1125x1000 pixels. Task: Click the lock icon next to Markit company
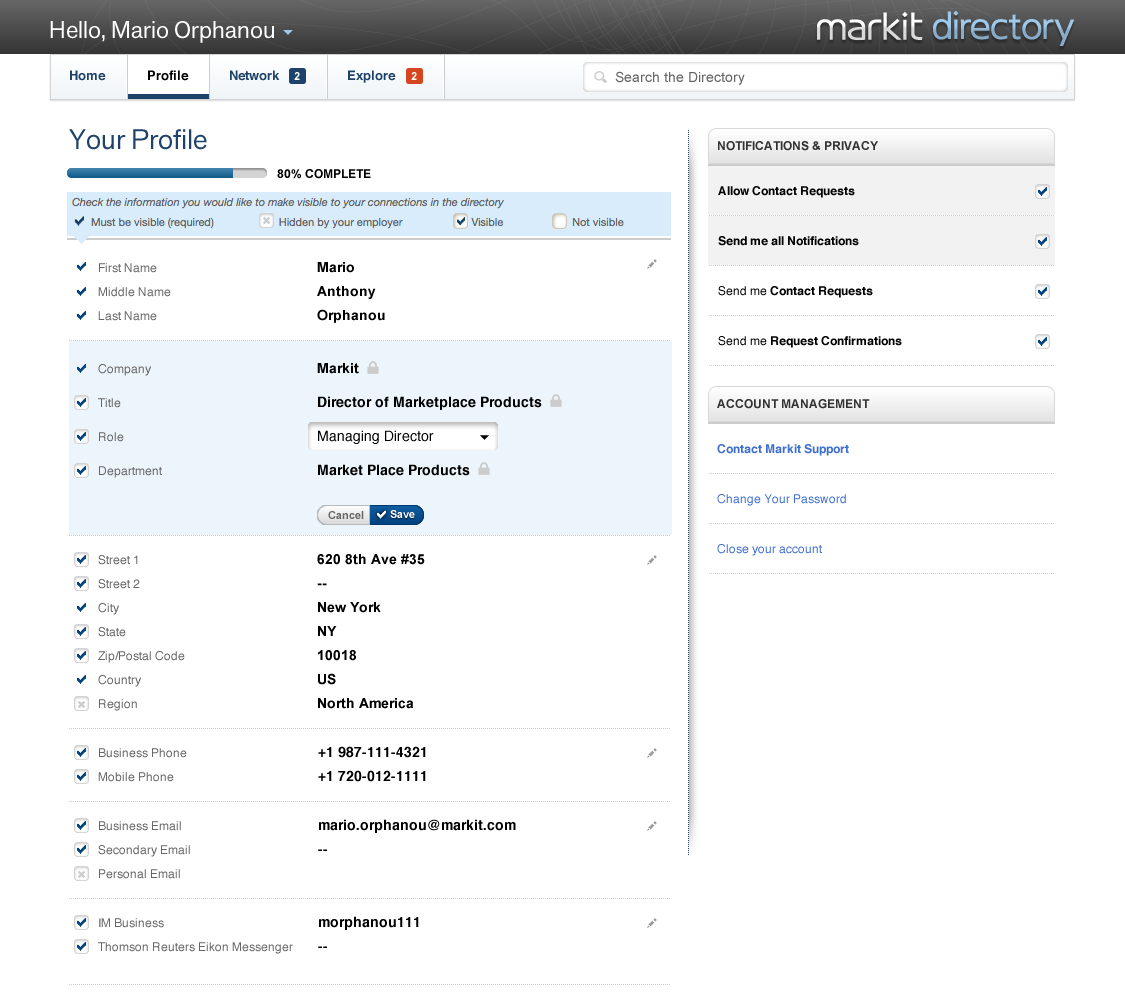373,368
